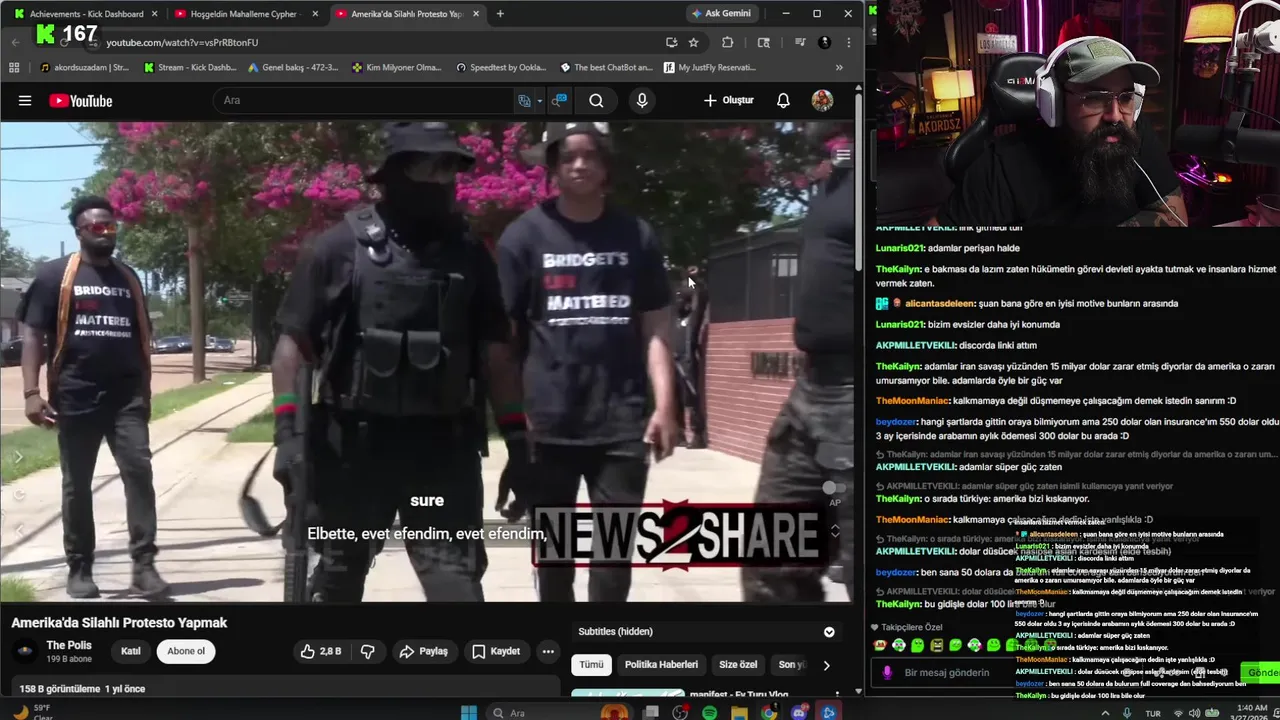Close the Amerika'da Silahlı Protesto tab
The height and width of the screenshot is (720, 1280).
[x=475, y=14]
